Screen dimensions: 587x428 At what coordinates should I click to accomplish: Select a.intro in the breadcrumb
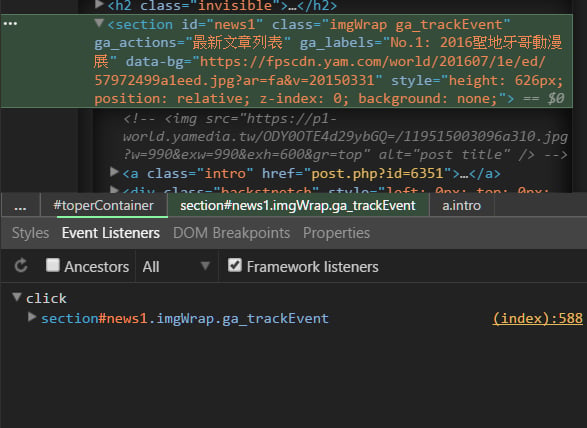462,206
